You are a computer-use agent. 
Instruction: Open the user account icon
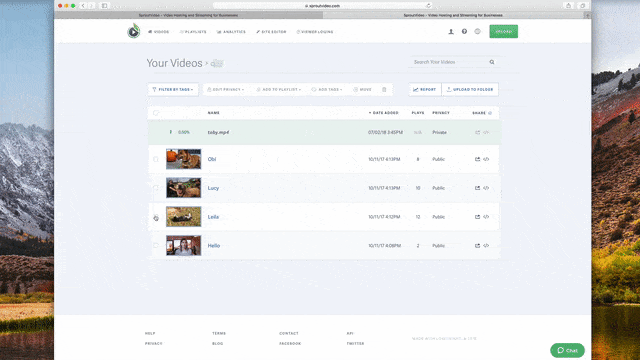(x=451, y=31)
